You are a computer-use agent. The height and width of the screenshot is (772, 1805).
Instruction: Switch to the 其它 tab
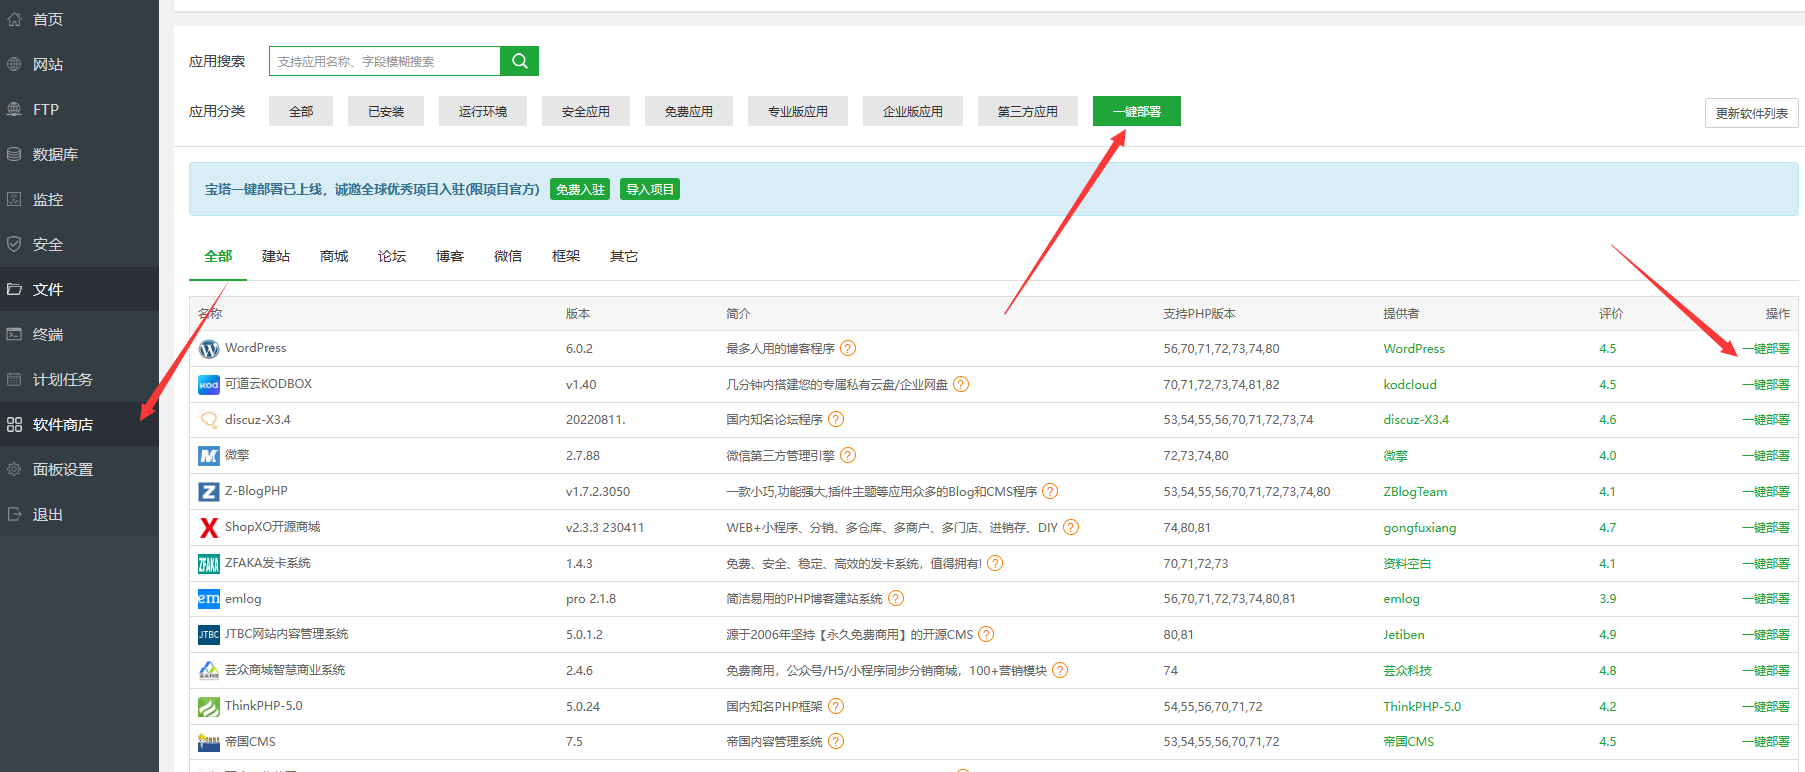pos(624,256)
